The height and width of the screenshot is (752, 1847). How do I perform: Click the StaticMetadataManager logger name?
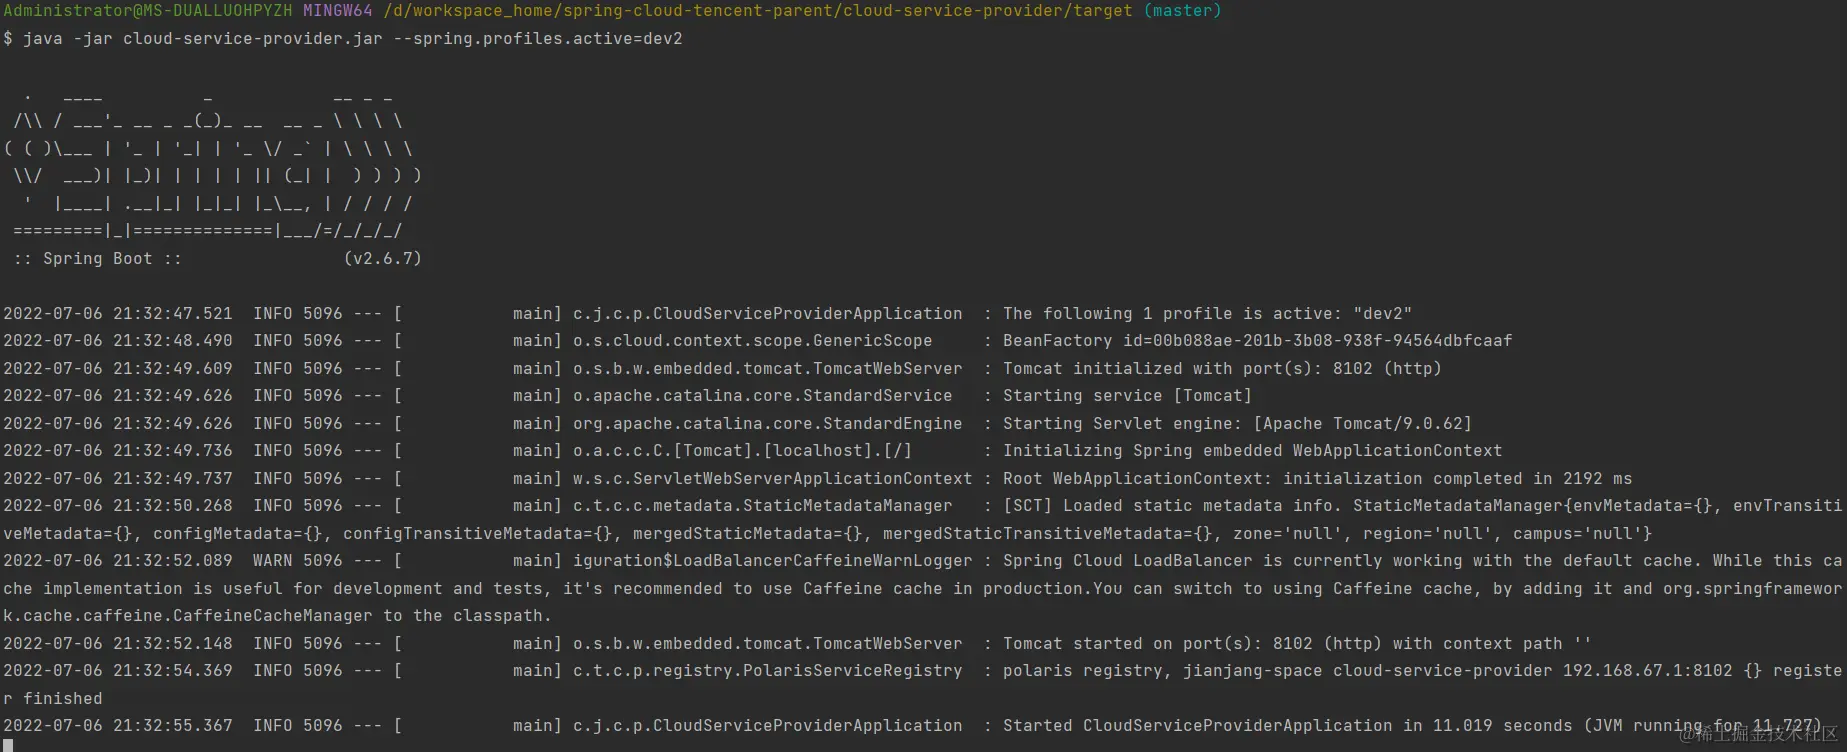[762, 506]
